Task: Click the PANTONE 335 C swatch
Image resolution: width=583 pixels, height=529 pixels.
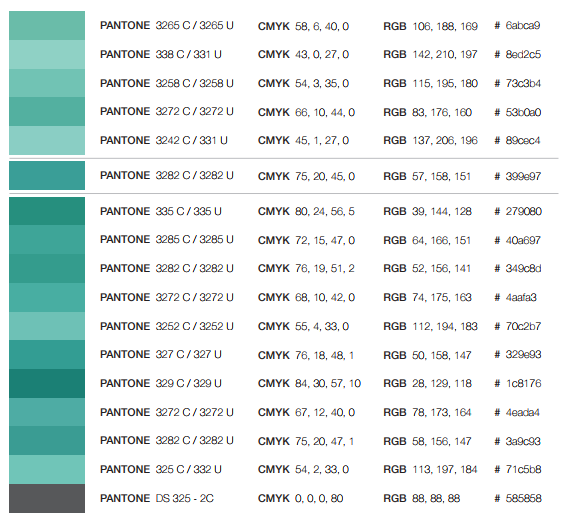Action: tap(47, 211)
